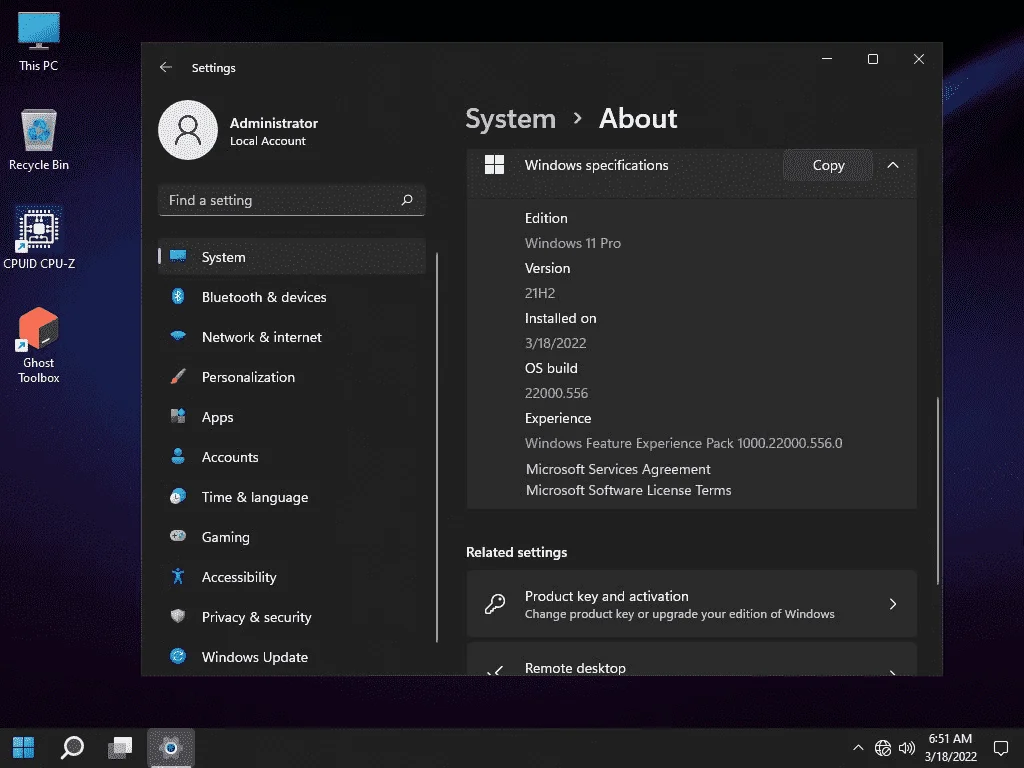
Task: Open Microsoft Software License Terms link
Action: pyautogui.click(x=628, y=490)
